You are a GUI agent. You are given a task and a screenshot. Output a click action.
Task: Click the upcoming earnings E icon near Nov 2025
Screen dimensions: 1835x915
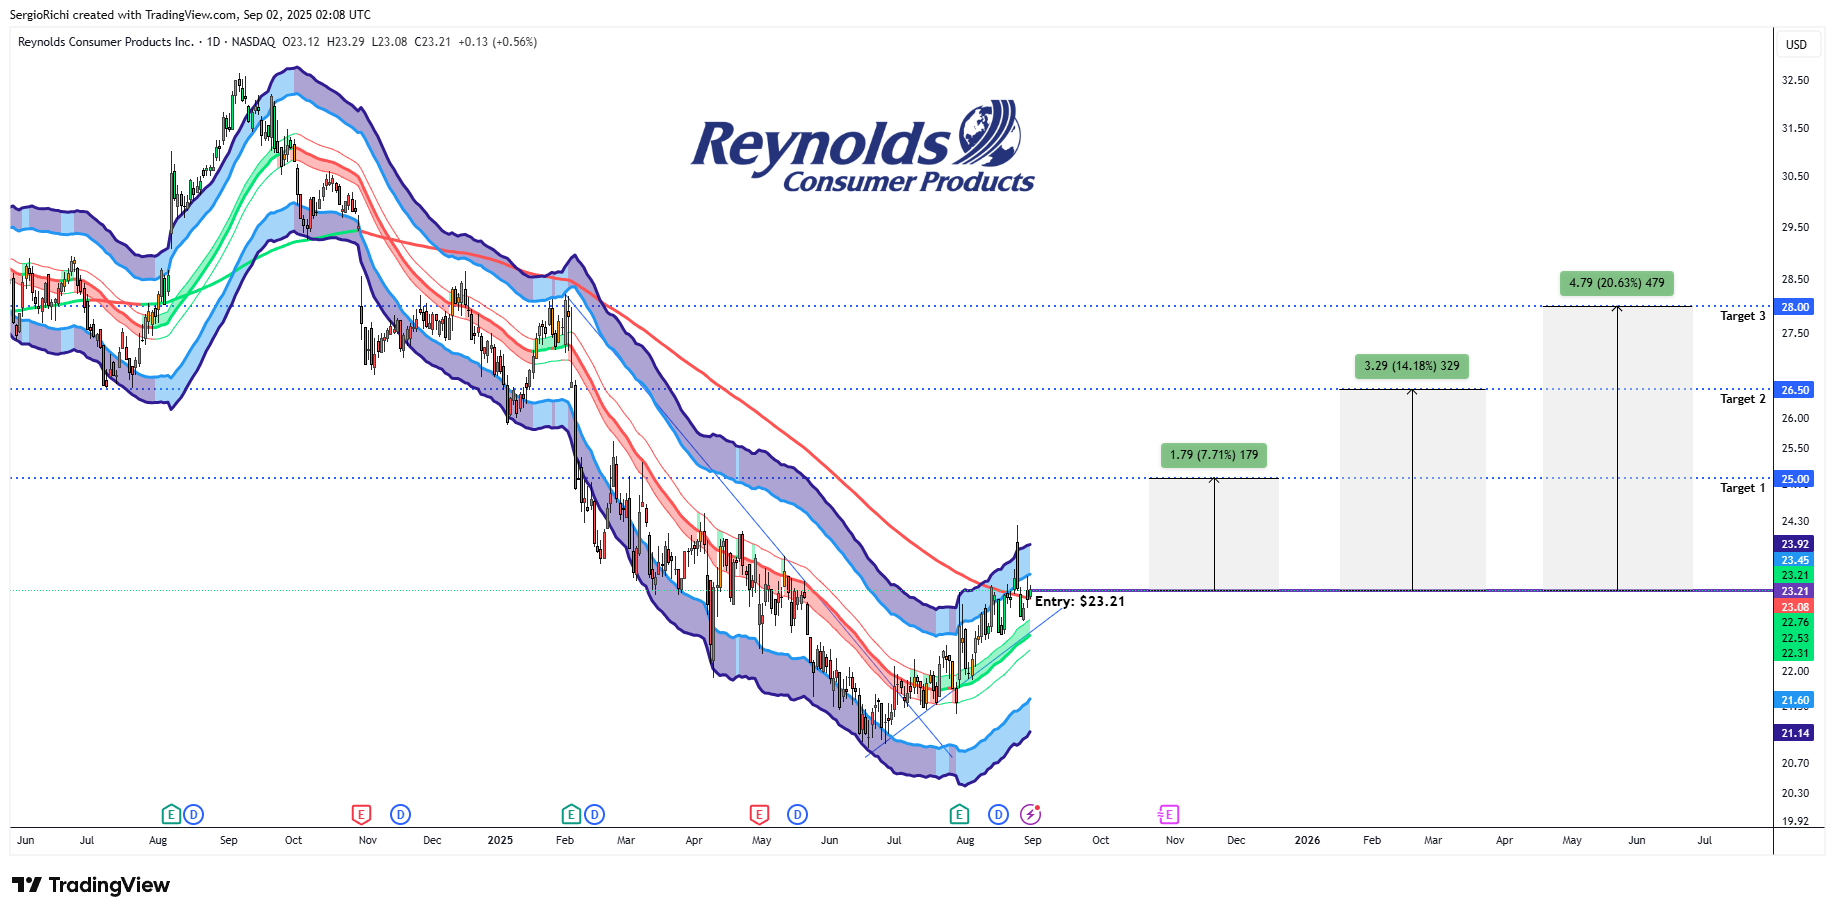click(1168, 814)
